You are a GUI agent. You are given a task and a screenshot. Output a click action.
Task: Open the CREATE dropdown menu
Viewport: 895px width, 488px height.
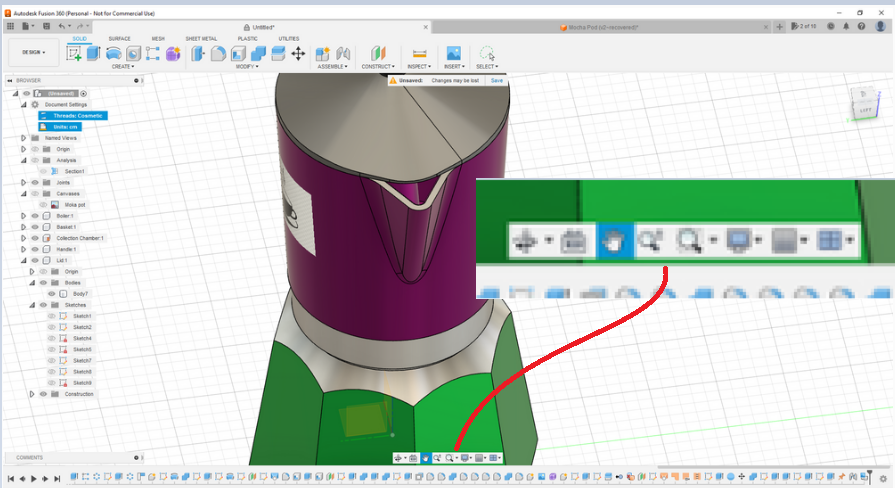click(123, 67)
